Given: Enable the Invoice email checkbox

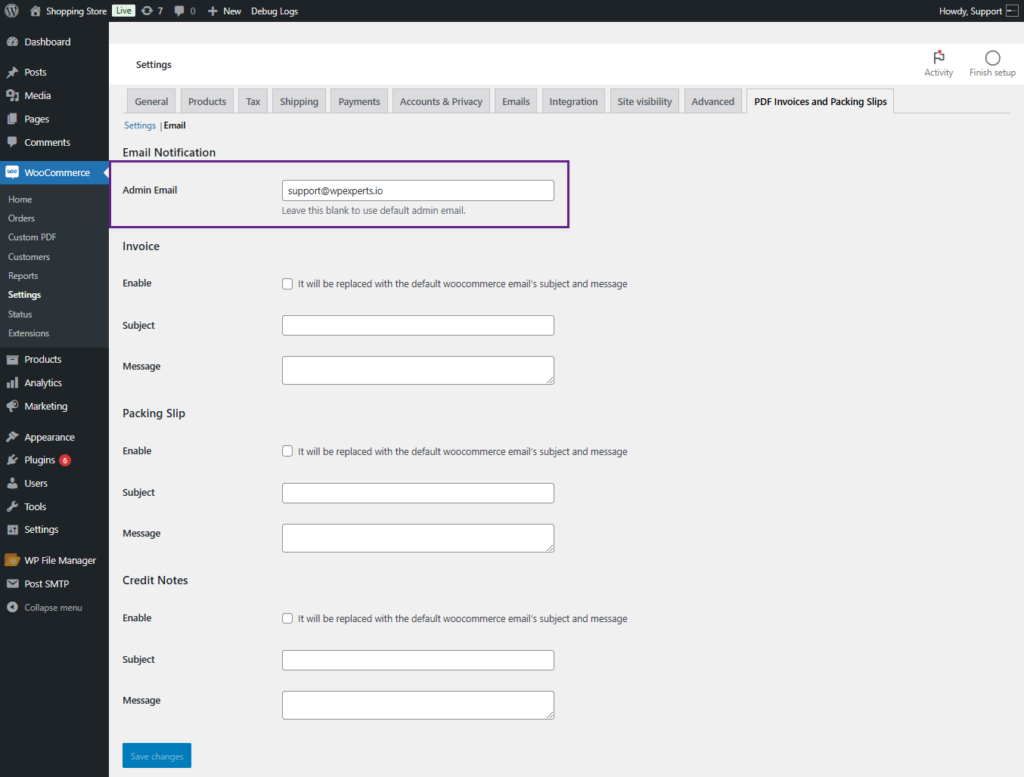Looking at the screenshot, I should click(287, 284).
